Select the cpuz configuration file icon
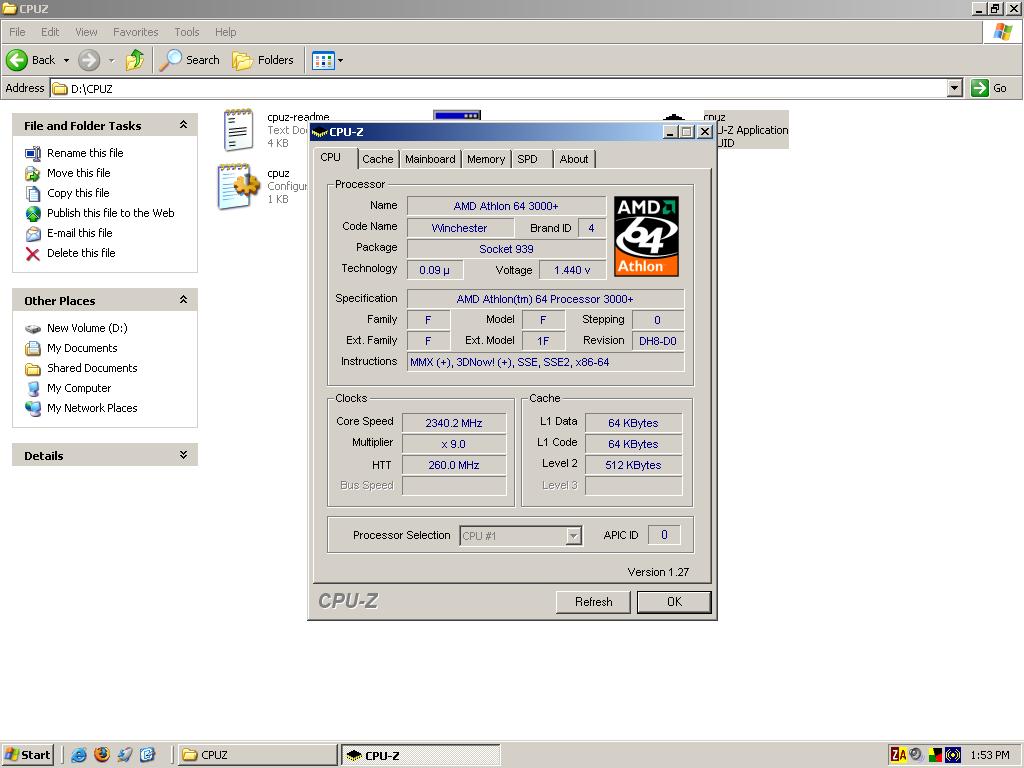 (238, 186)
